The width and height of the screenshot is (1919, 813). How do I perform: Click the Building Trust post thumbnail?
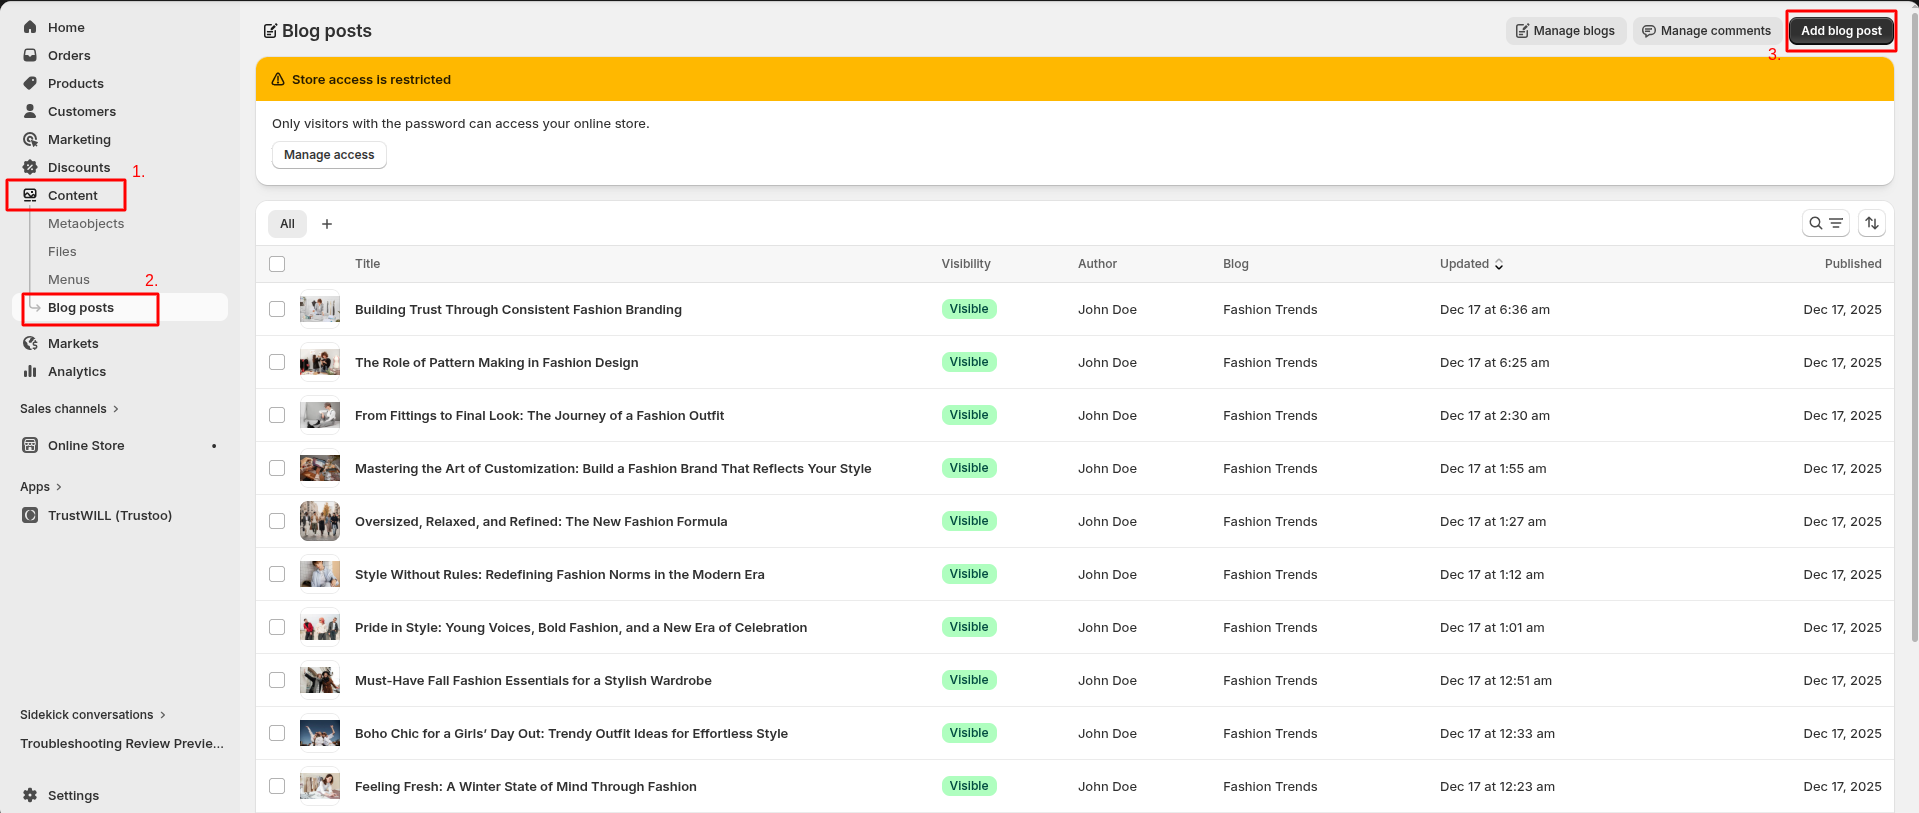pyautogui.click(x=320, y=309)
